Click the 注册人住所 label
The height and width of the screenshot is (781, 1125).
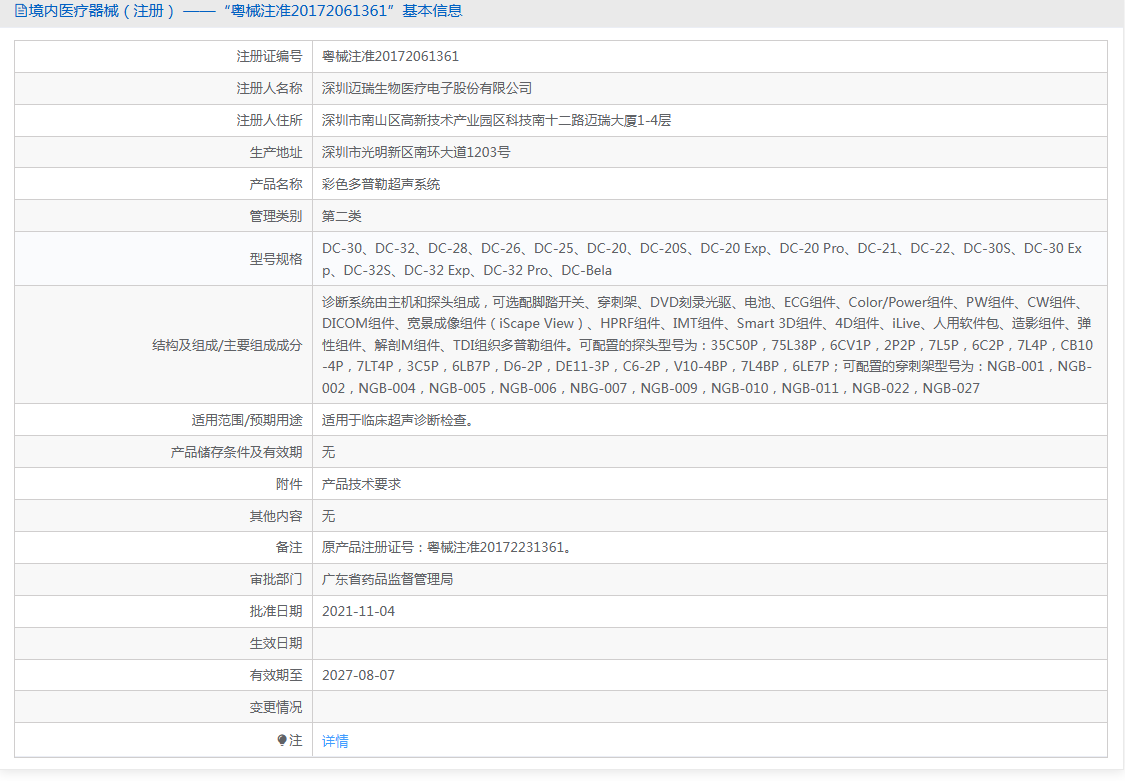270,120
